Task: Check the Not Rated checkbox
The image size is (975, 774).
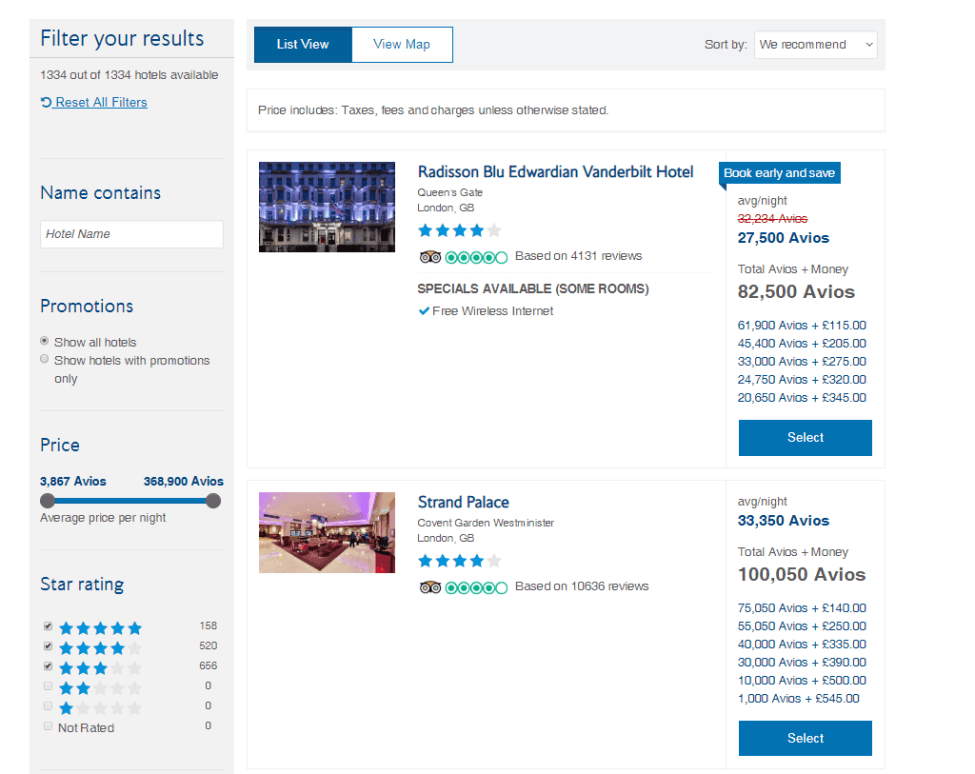Action: [48, 726]
